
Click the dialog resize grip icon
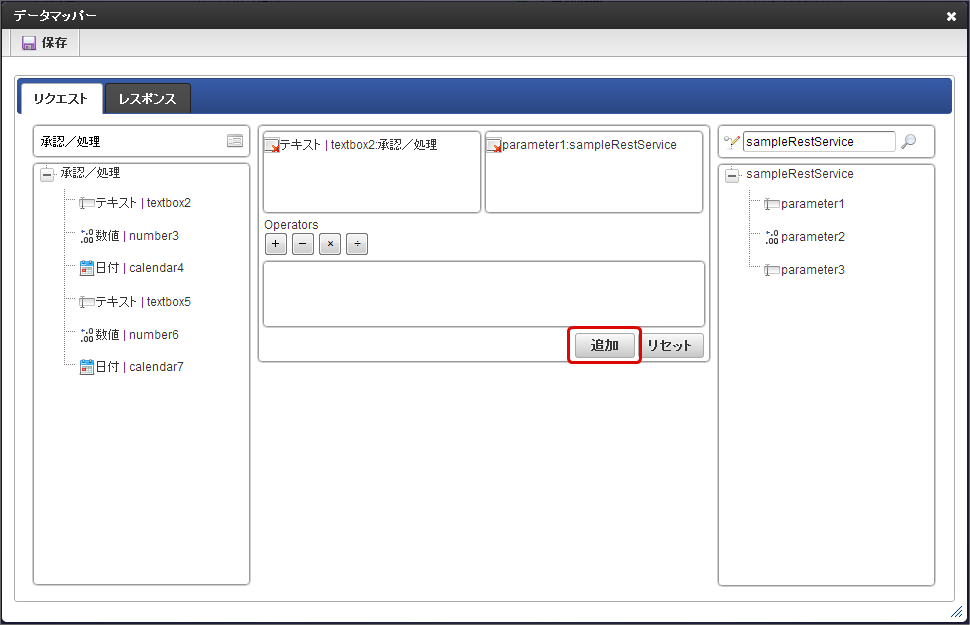coord(956,612)
